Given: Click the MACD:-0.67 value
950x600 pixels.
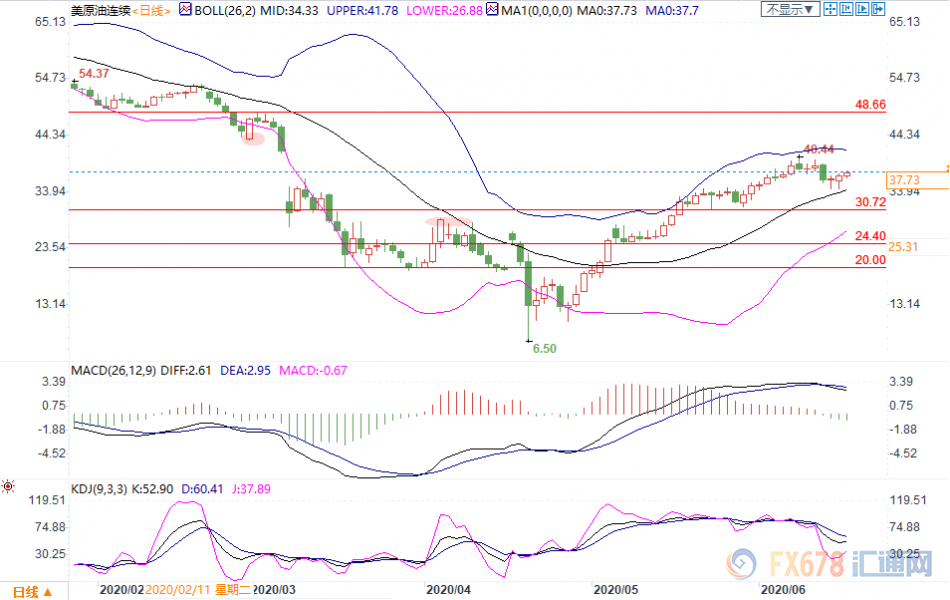Looking at the screenshot, I should pos(313,370).
